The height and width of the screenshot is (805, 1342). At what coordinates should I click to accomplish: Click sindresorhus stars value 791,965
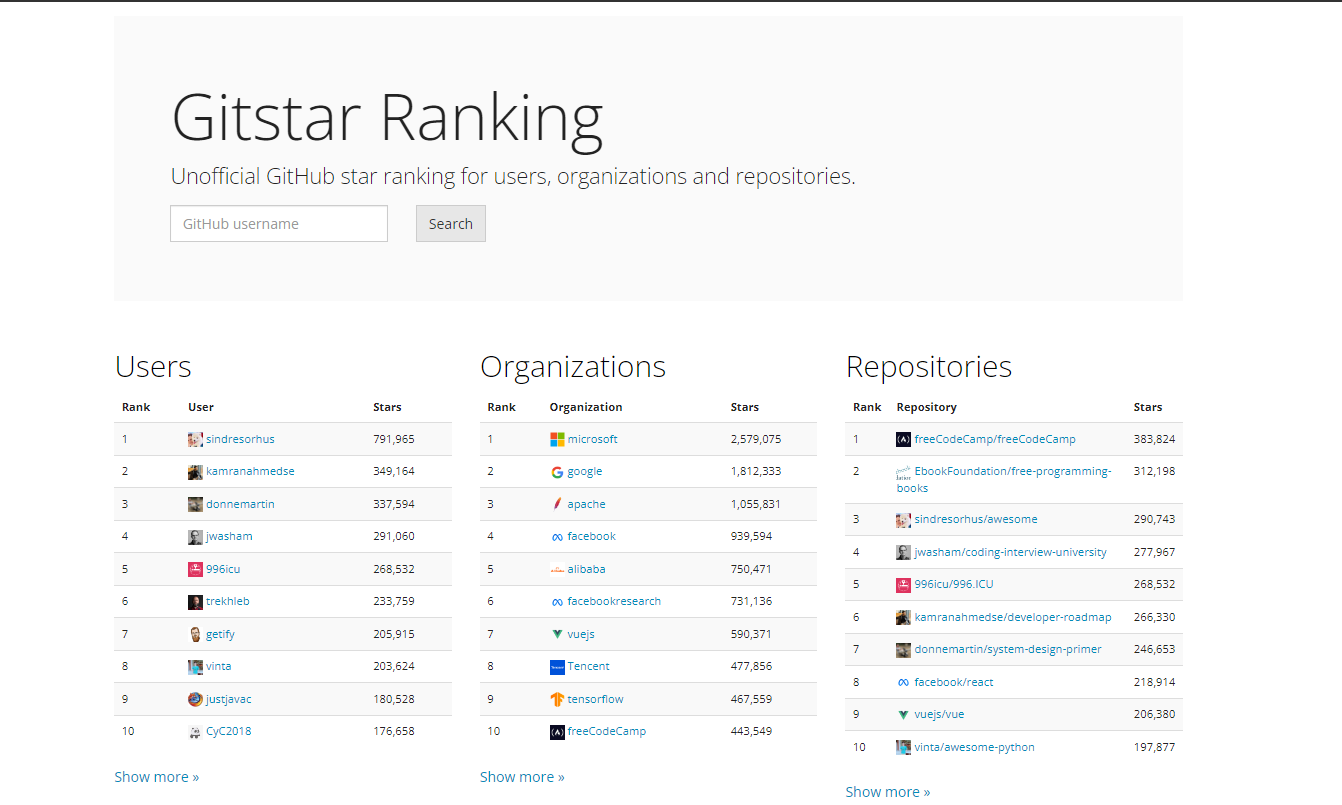pyautogui.click(x=393, y=439)
